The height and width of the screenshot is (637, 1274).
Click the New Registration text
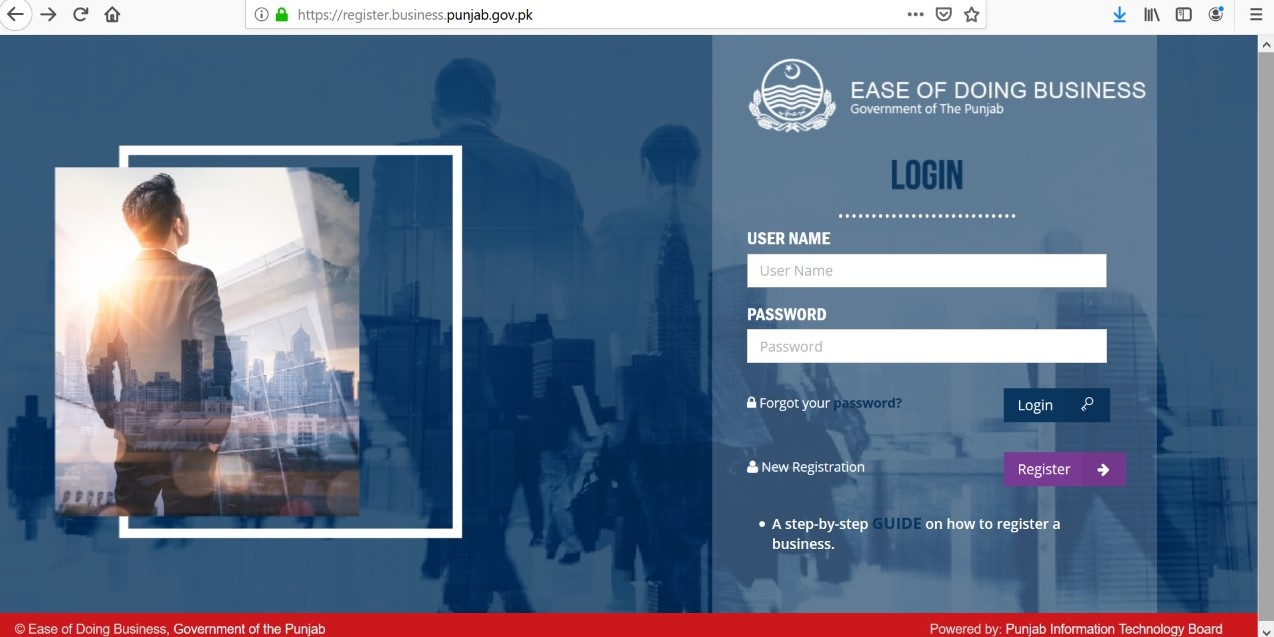pyautogui.click(x=812, y=467)
